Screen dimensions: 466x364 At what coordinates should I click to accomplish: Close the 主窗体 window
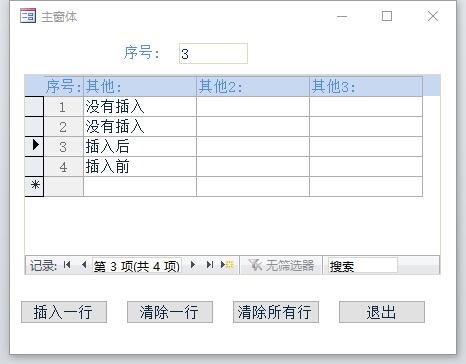(x=433, y=16)
